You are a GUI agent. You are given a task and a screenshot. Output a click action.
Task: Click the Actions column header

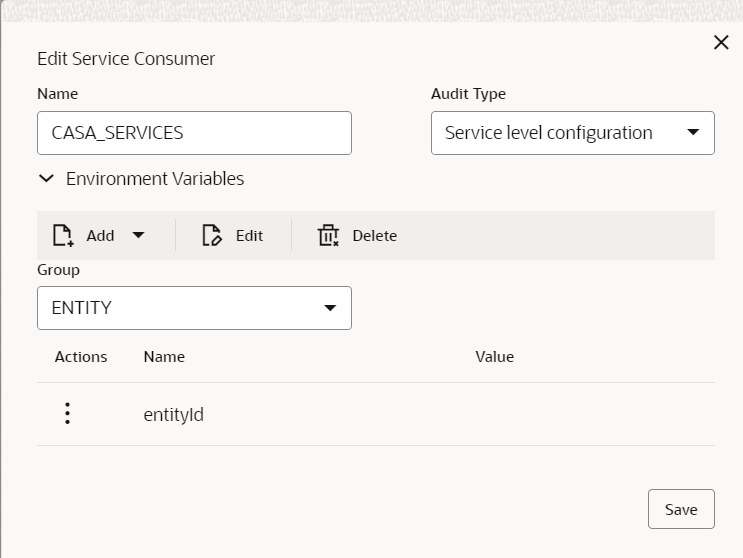(81, 357)
